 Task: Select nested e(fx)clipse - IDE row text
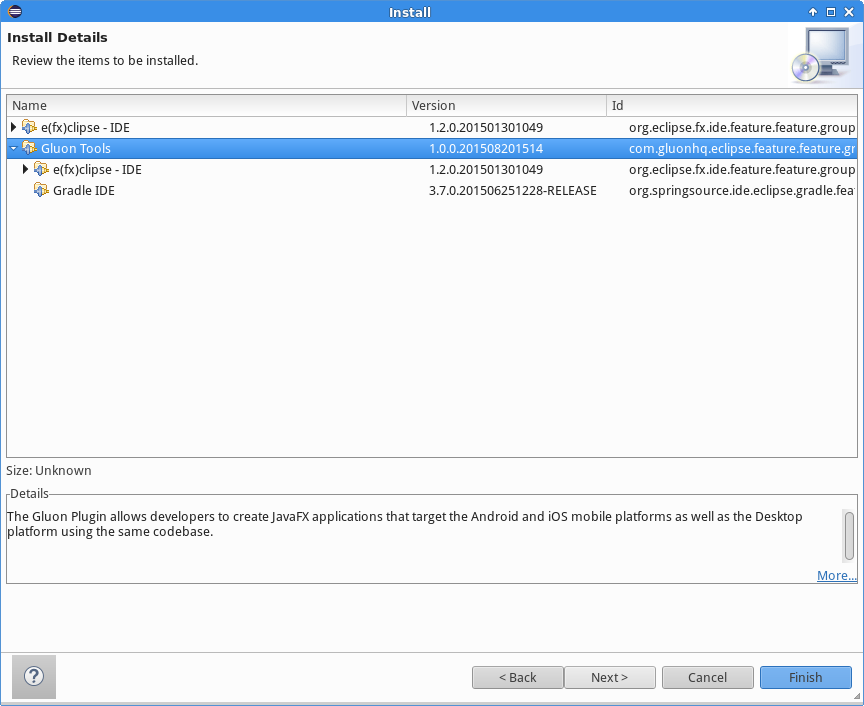click(x=97, y=169)
